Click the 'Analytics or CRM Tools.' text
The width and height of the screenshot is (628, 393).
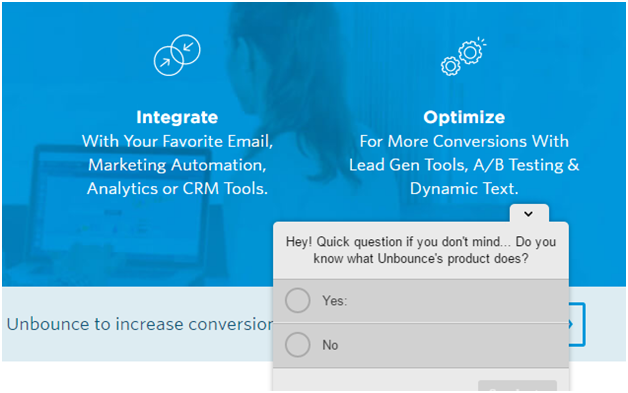[x=177, y=189]
